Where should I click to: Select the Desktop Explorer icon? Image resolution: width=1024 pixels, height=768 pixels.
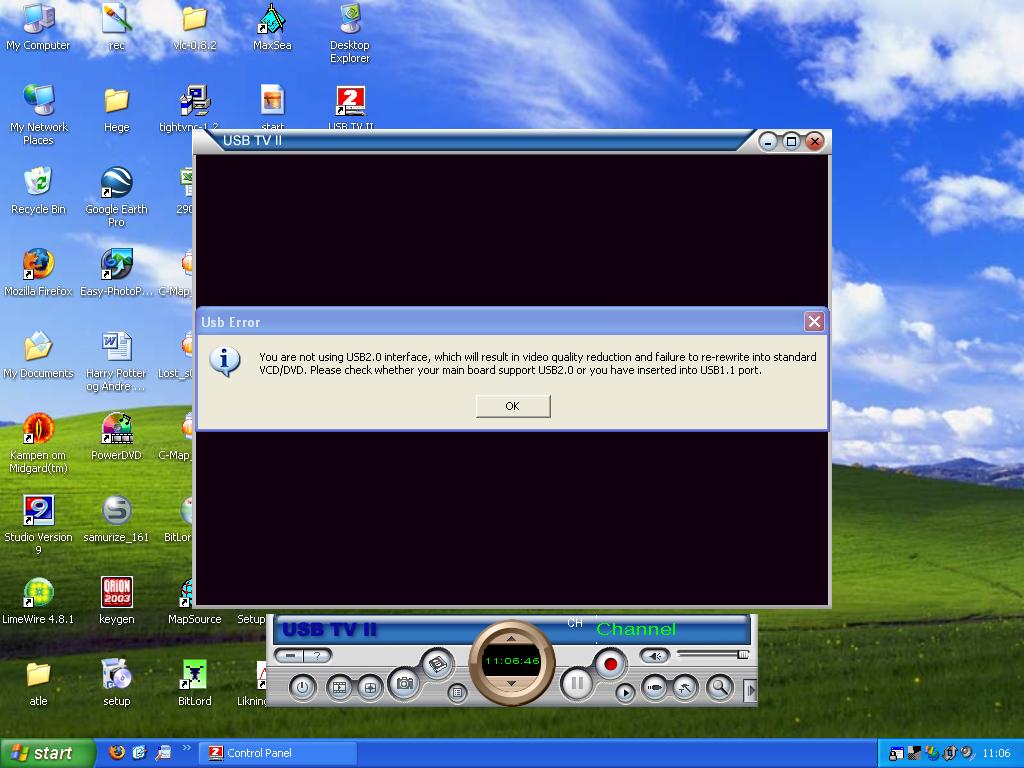coord(350,33)
